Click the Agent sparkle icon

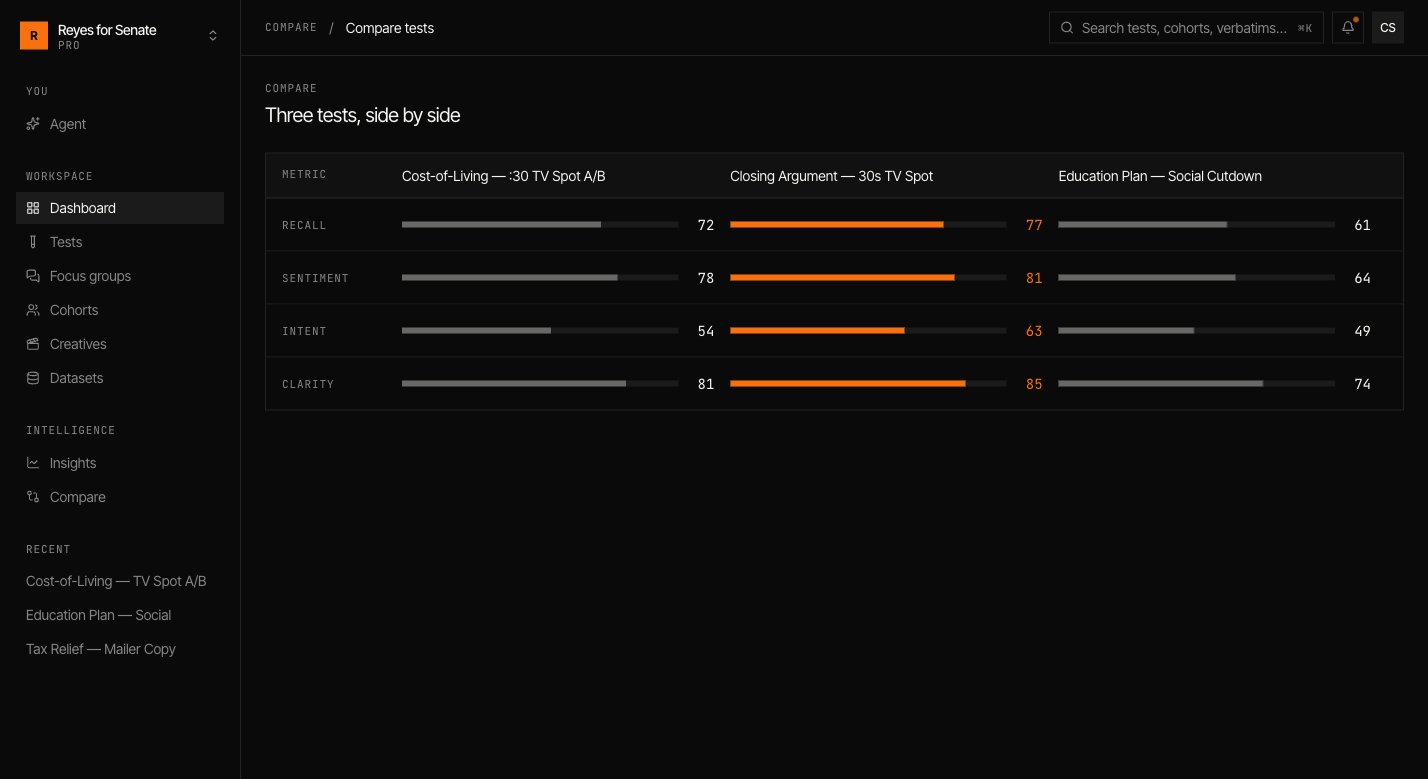coord(33,124)
